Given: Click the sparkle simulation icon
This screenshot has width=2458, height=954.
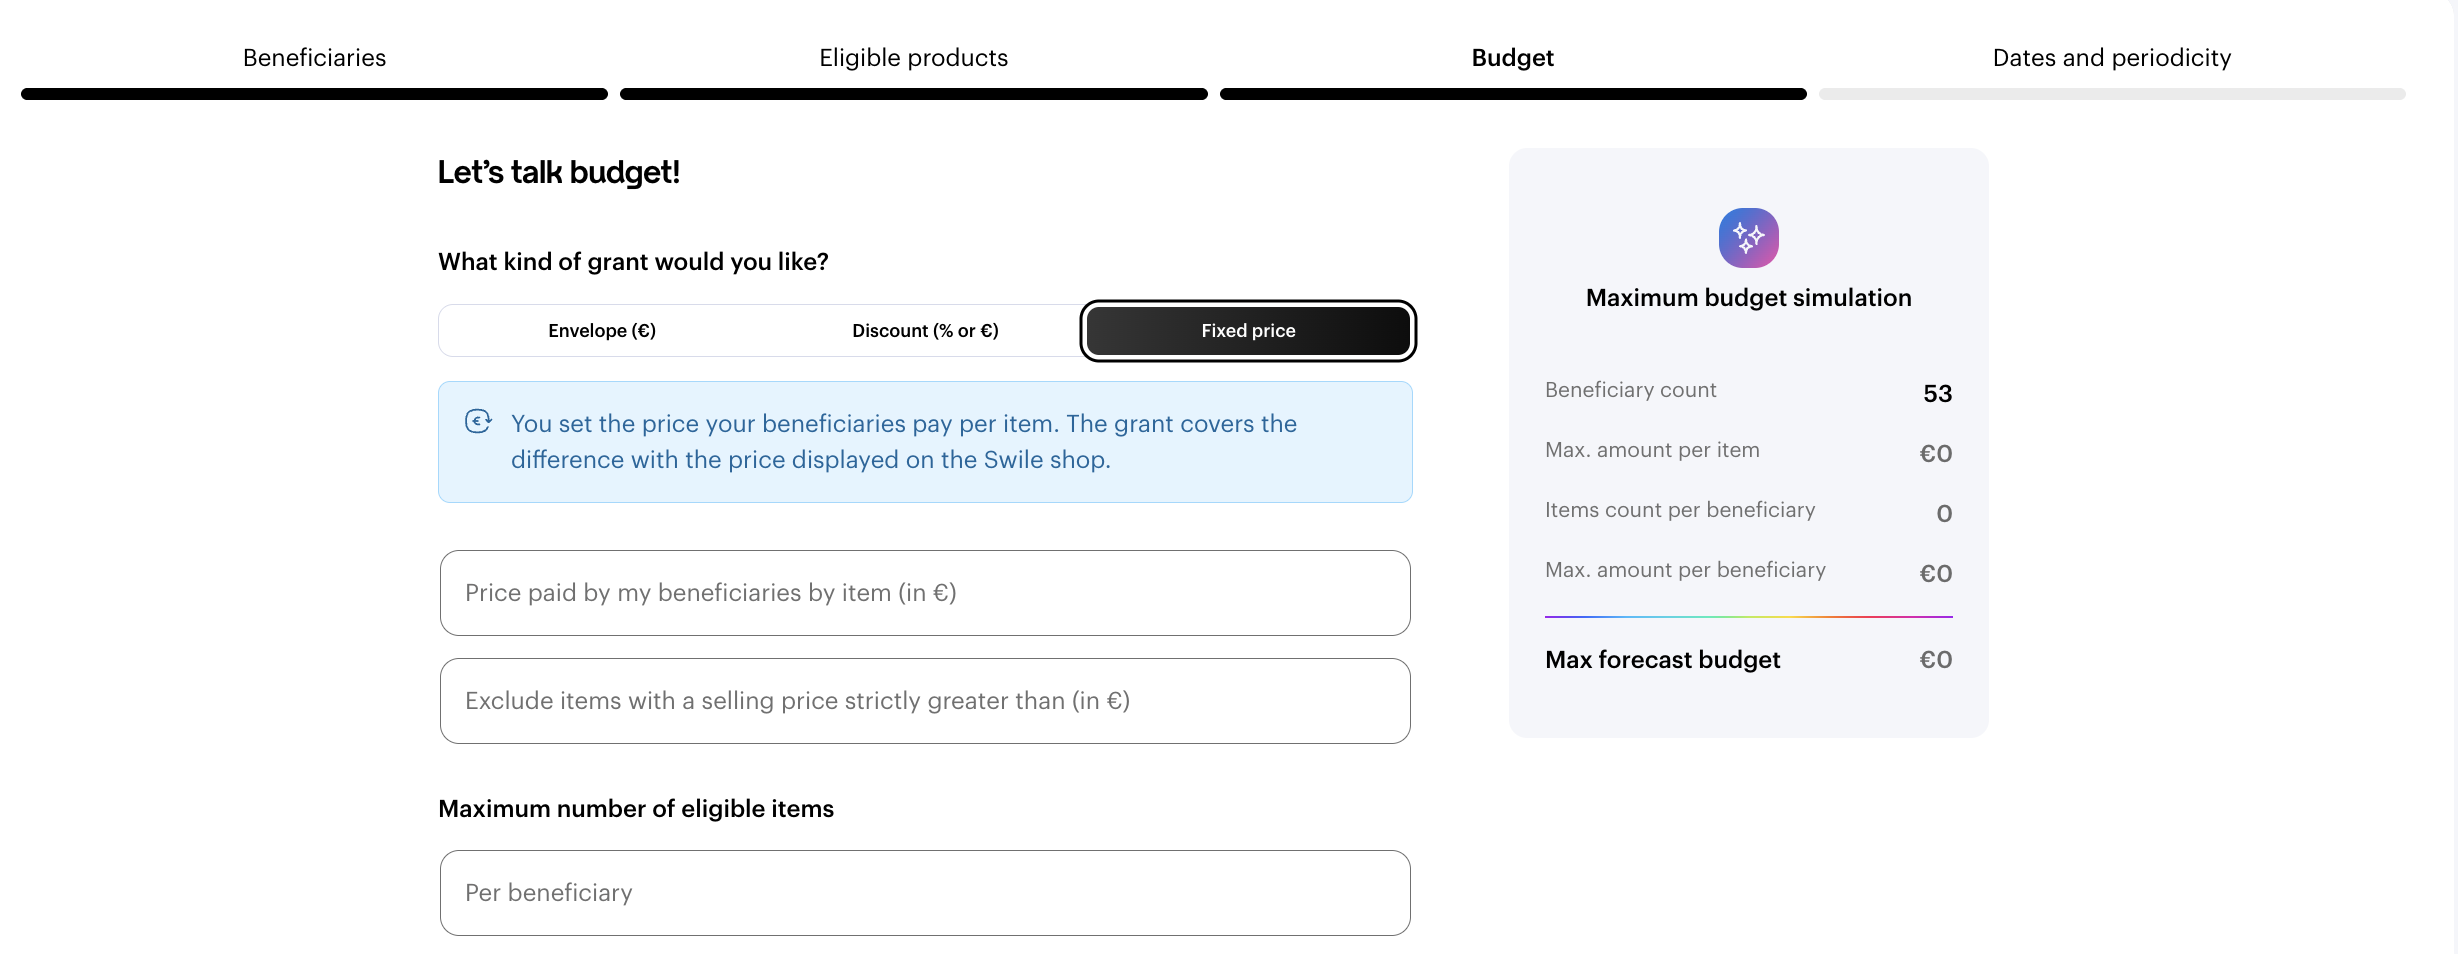Looking at the screenshot, I should (1748, 238).
